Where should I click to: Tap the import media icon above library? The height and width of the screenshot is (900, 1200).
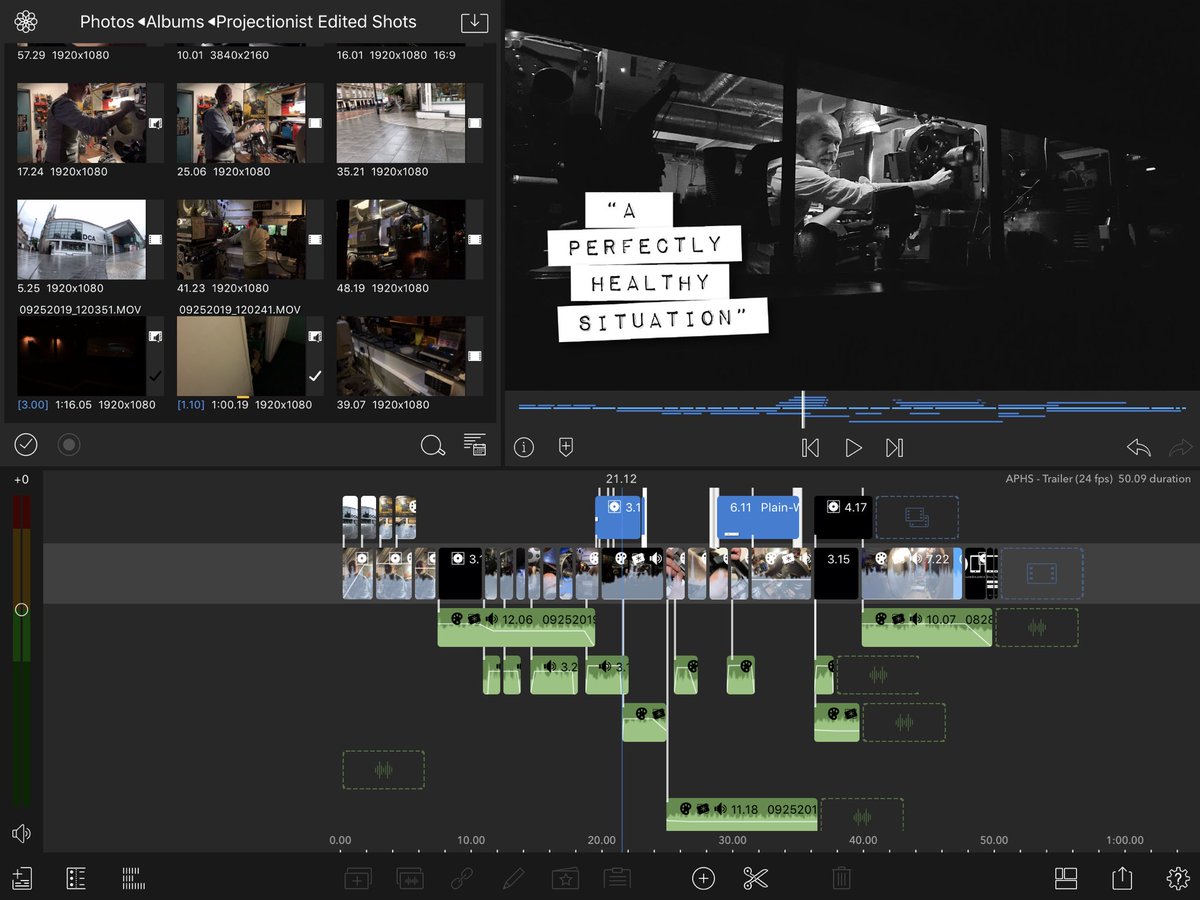474,21
